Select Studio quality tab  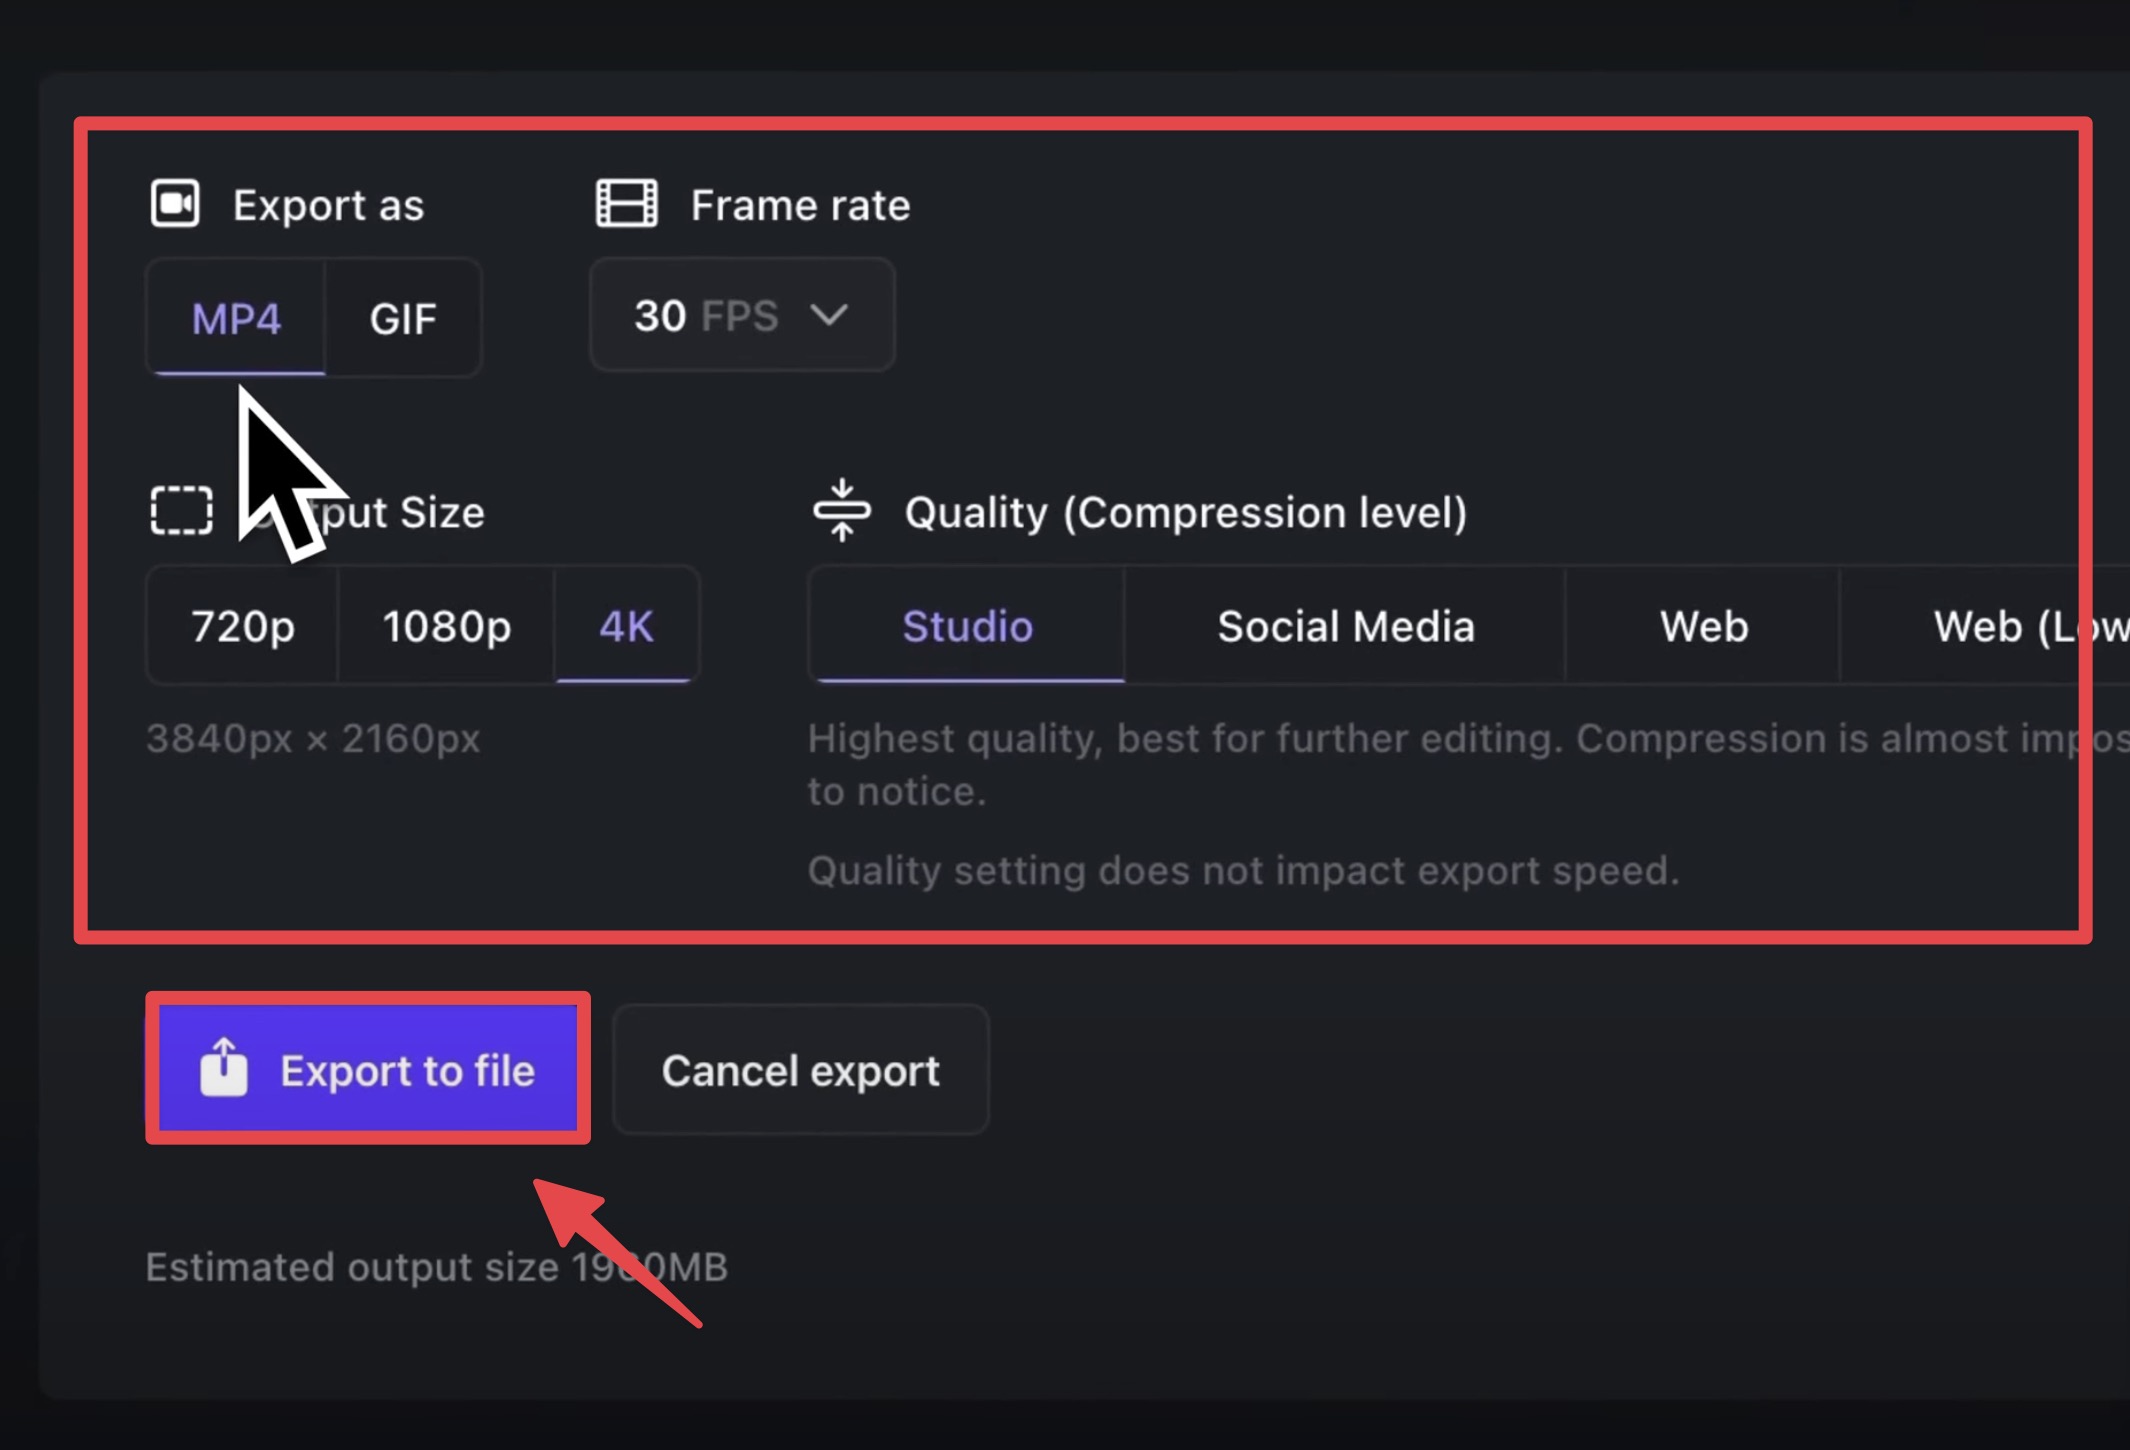click(x=967, y=626)
